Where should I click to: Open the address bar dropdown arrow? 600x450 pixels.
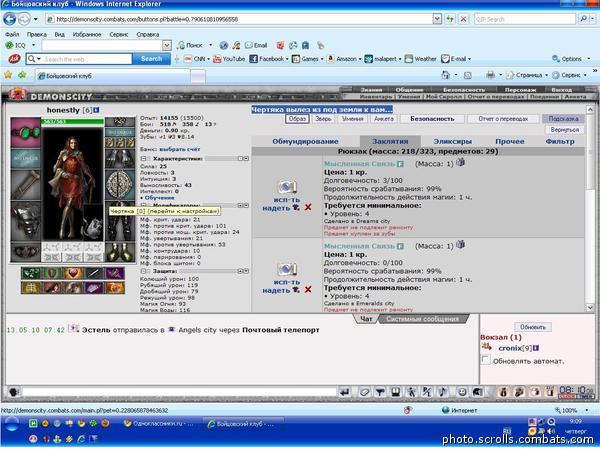tap(437, 19)
